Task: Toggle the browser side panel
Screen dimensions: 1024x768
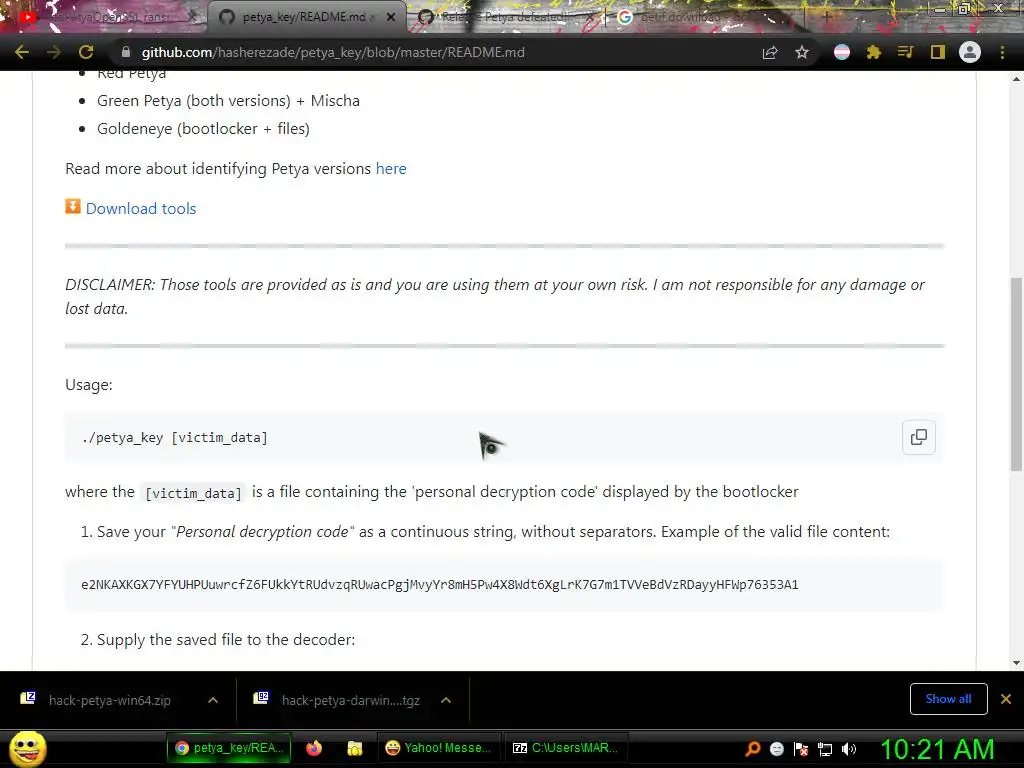Action: click(x=938, y=52)
